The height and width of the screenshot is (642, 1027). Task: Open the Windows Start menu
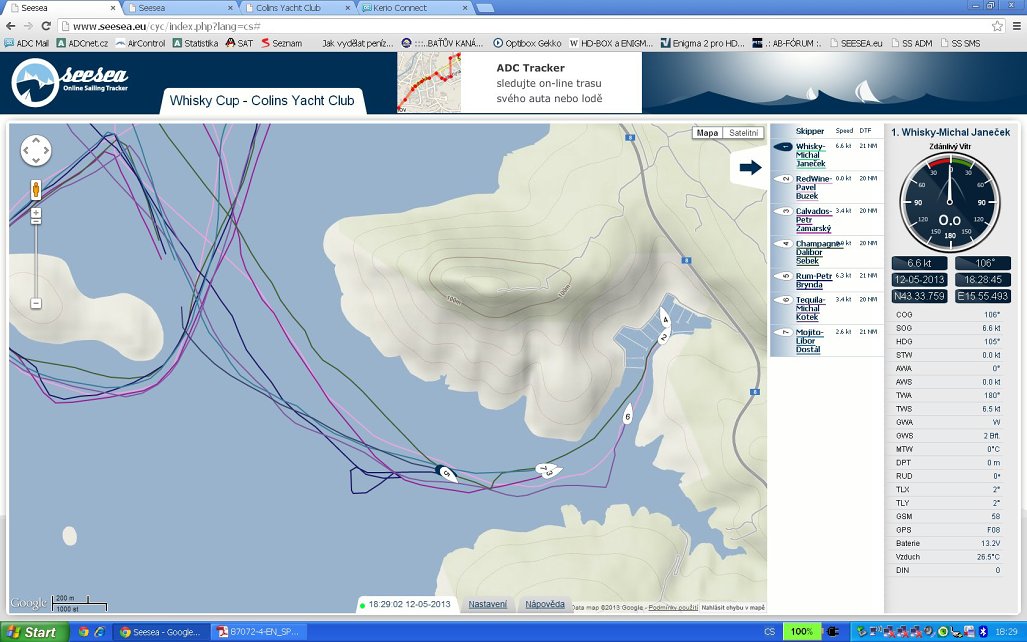(32, 632)
